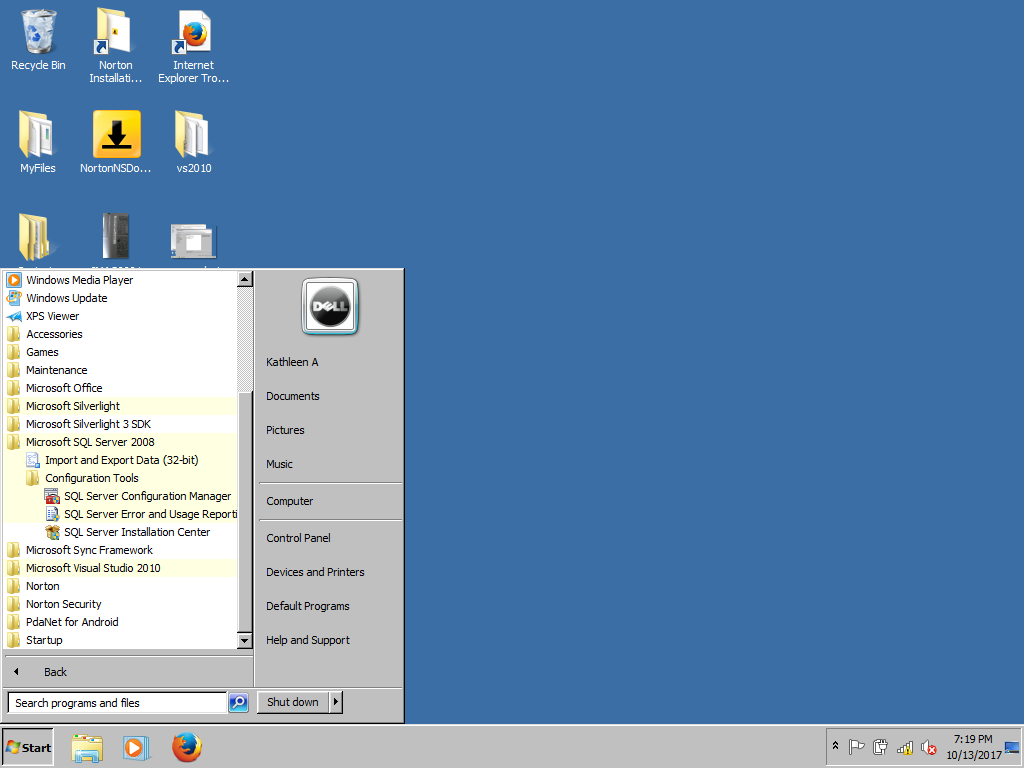Viewport: 1024px width, 768px height.
Task: Select the Norton Installation desktop shortcut
Action: click(116, 46)
